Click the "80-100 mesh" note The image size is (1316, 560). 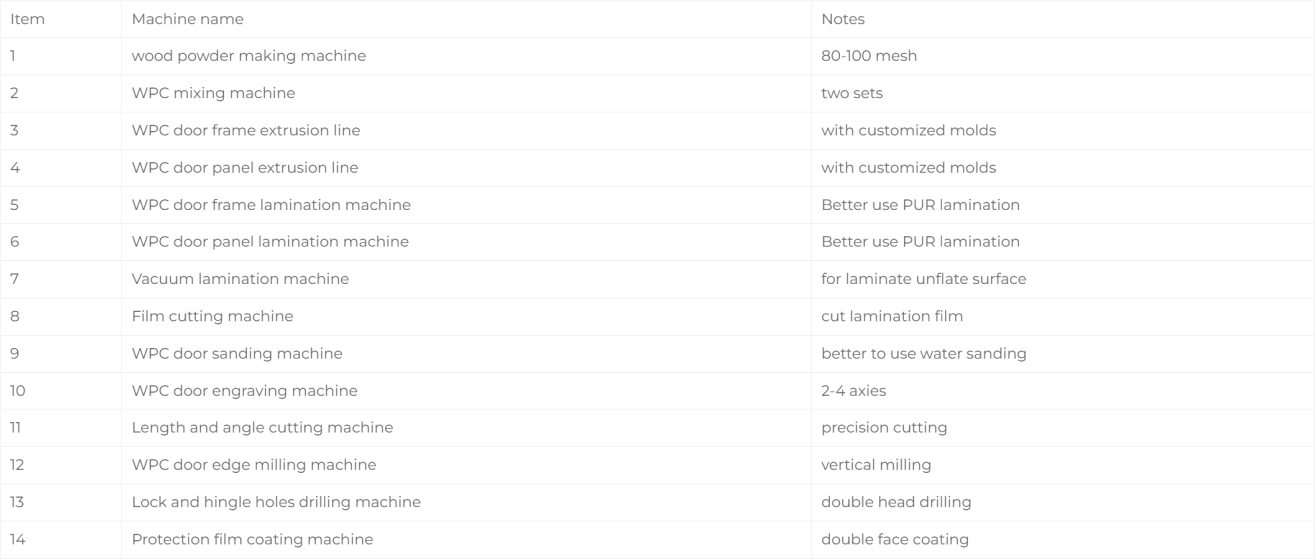[869, 56]
